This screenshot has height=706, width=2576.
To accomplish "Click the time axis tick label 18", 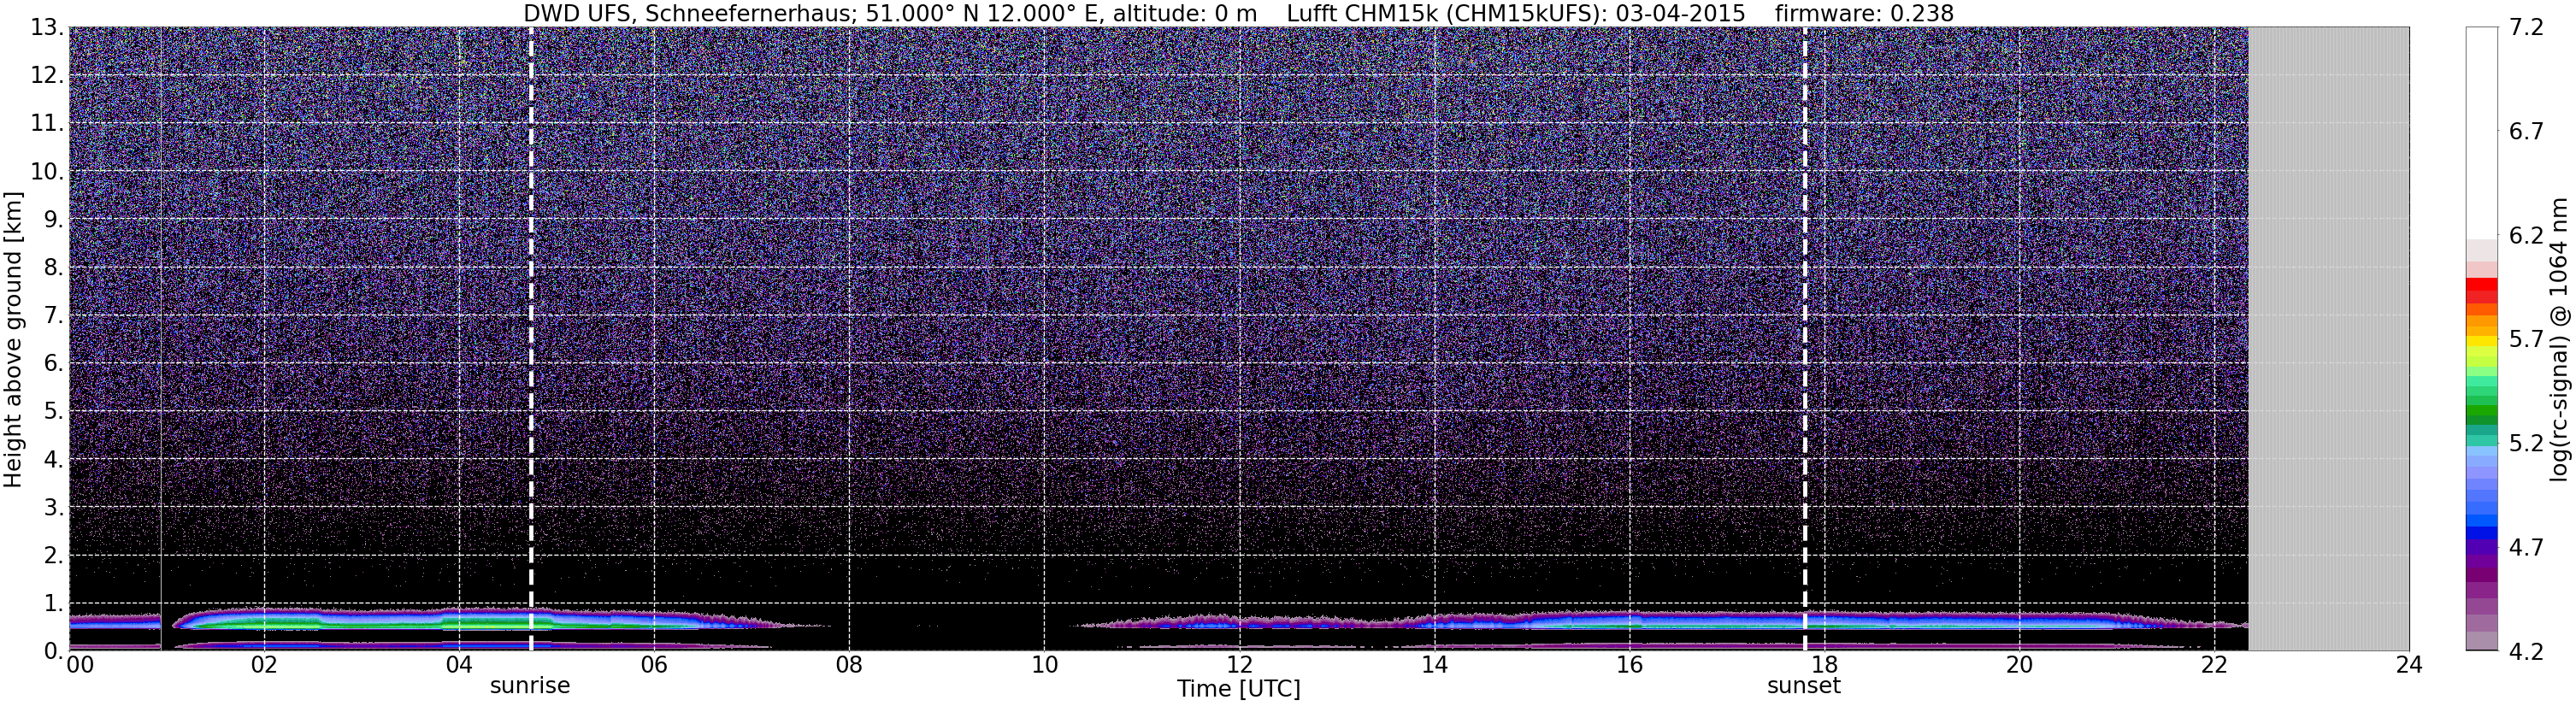I will 1824,666.
